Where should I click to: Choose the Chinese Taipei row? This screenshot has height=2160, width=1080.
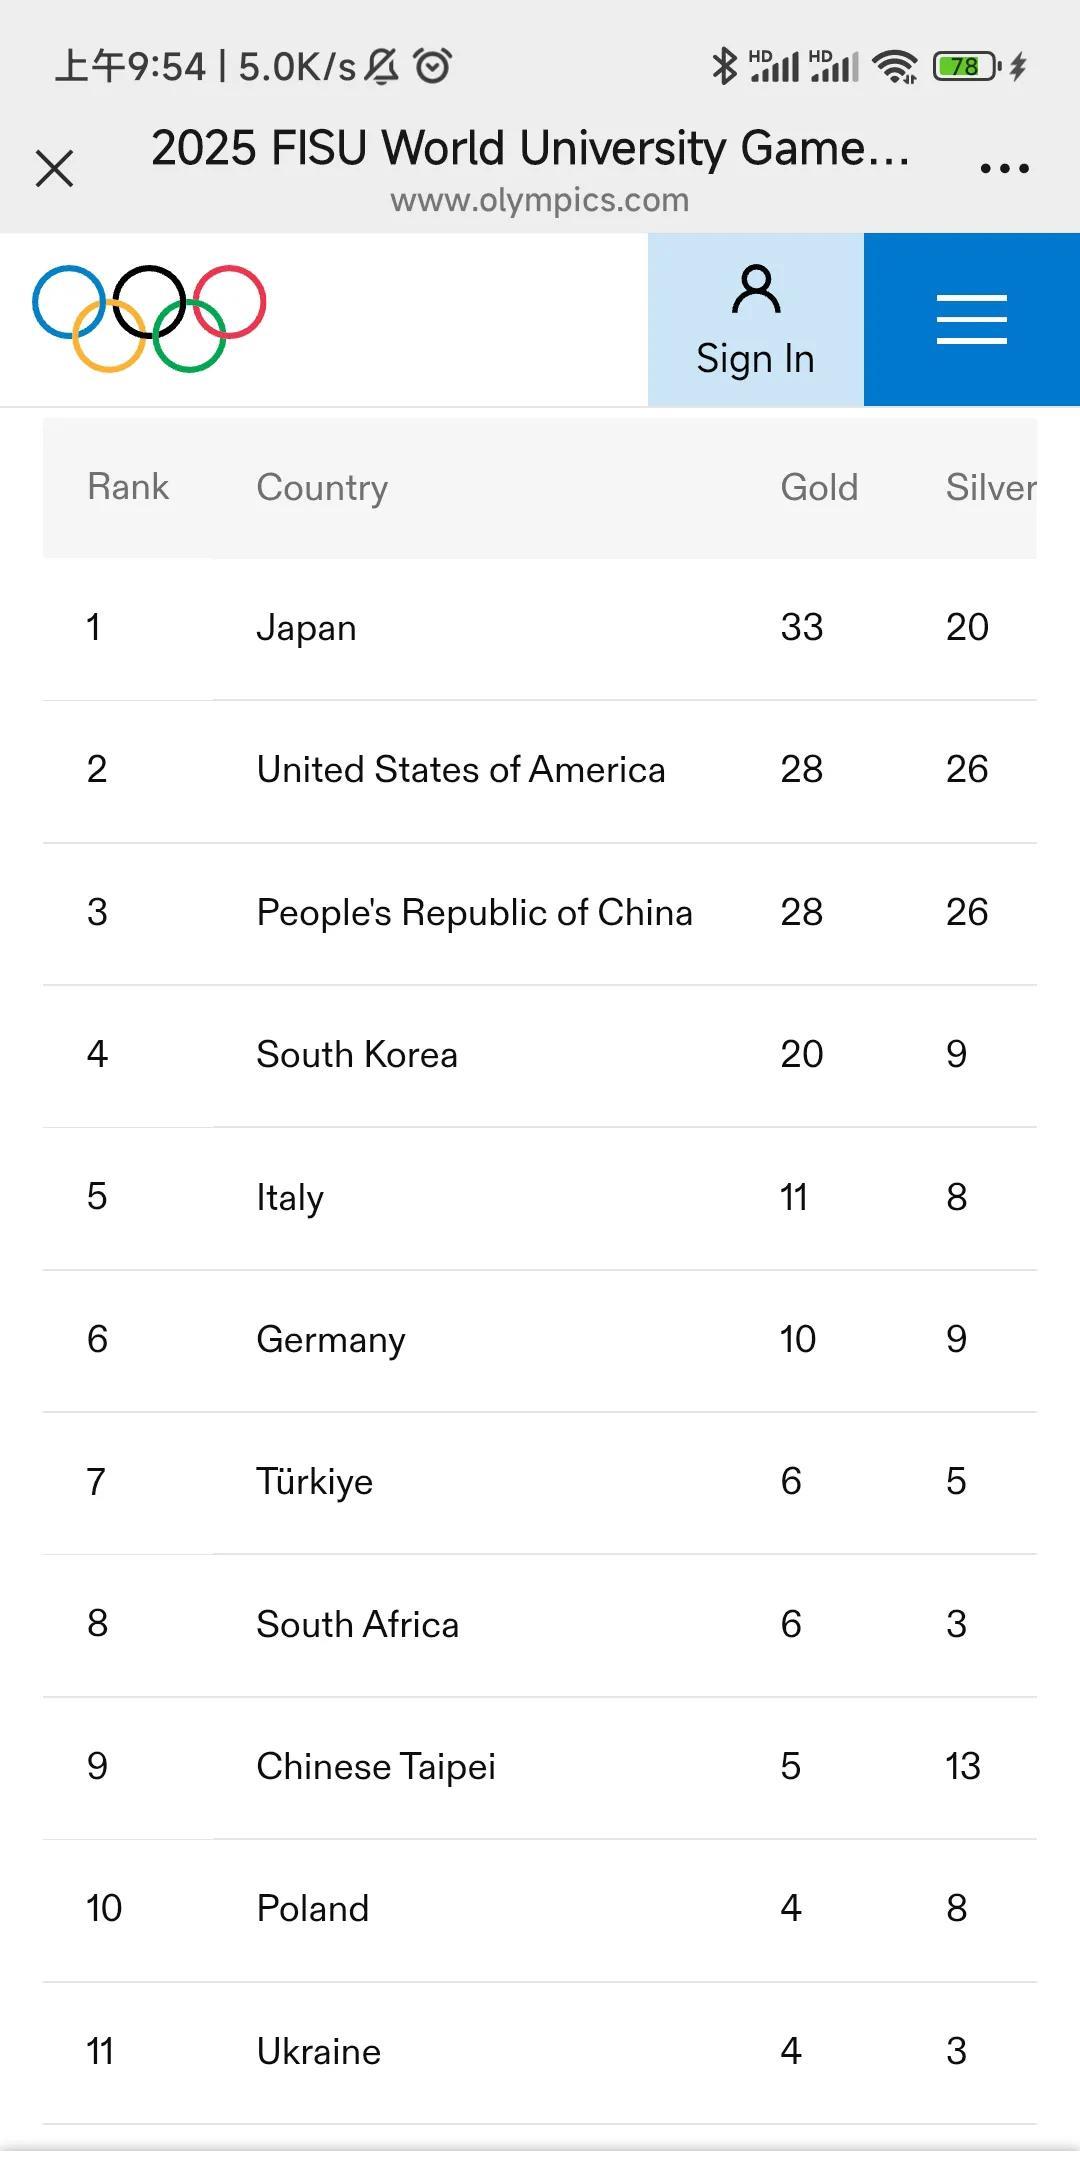540,1767
